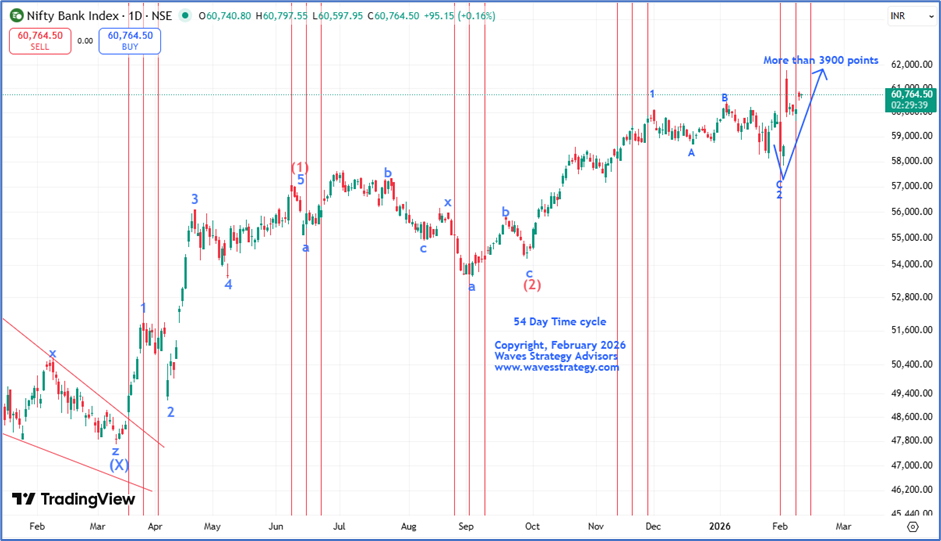This screenshot has height=541, width=941.
Task: Click the www.wavesstrategy.com chart text
Action: [x=556, y=367]
